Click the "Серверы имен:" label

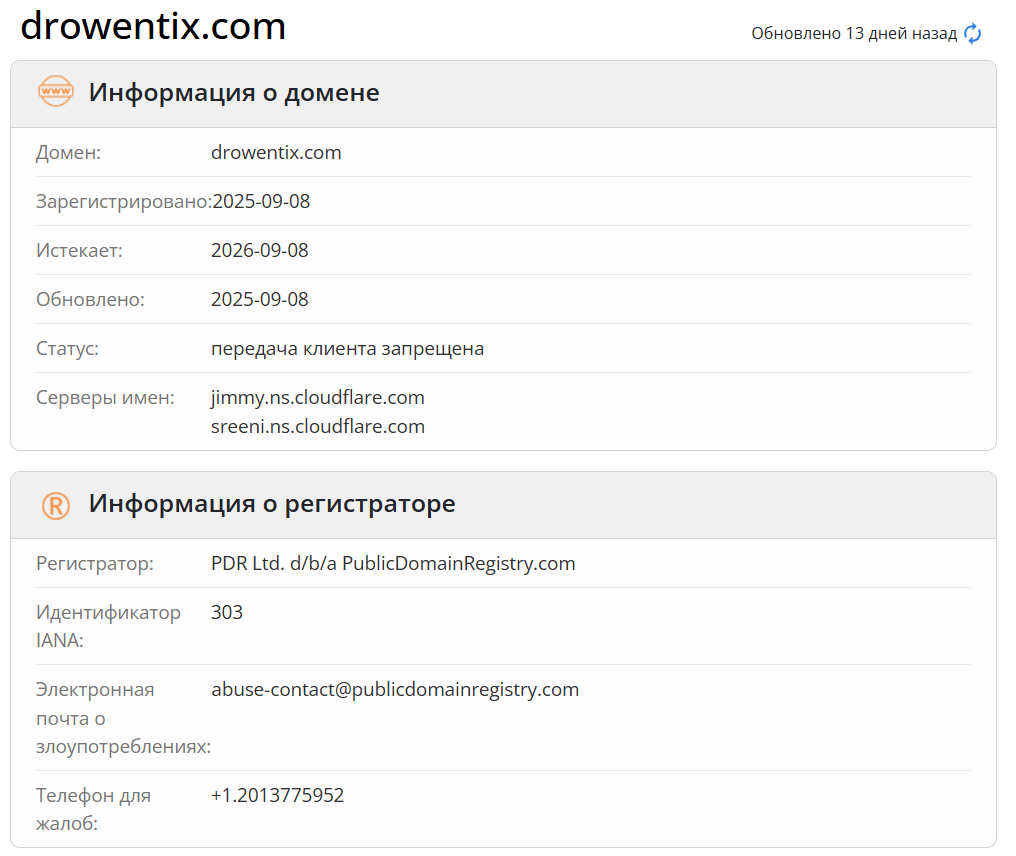pyautogui.click(x=105, y=398)
